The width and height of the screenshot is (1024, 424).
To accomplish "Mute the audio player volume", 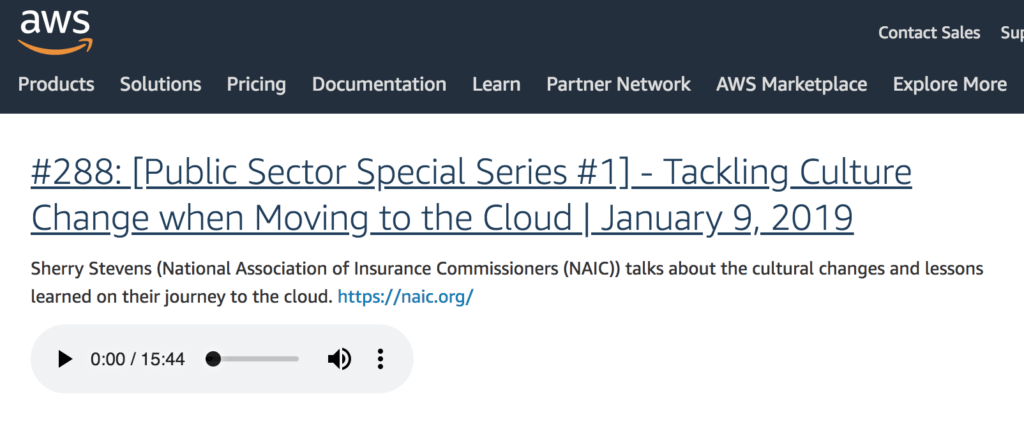I will pyautogui.click(x=339, y=359).
